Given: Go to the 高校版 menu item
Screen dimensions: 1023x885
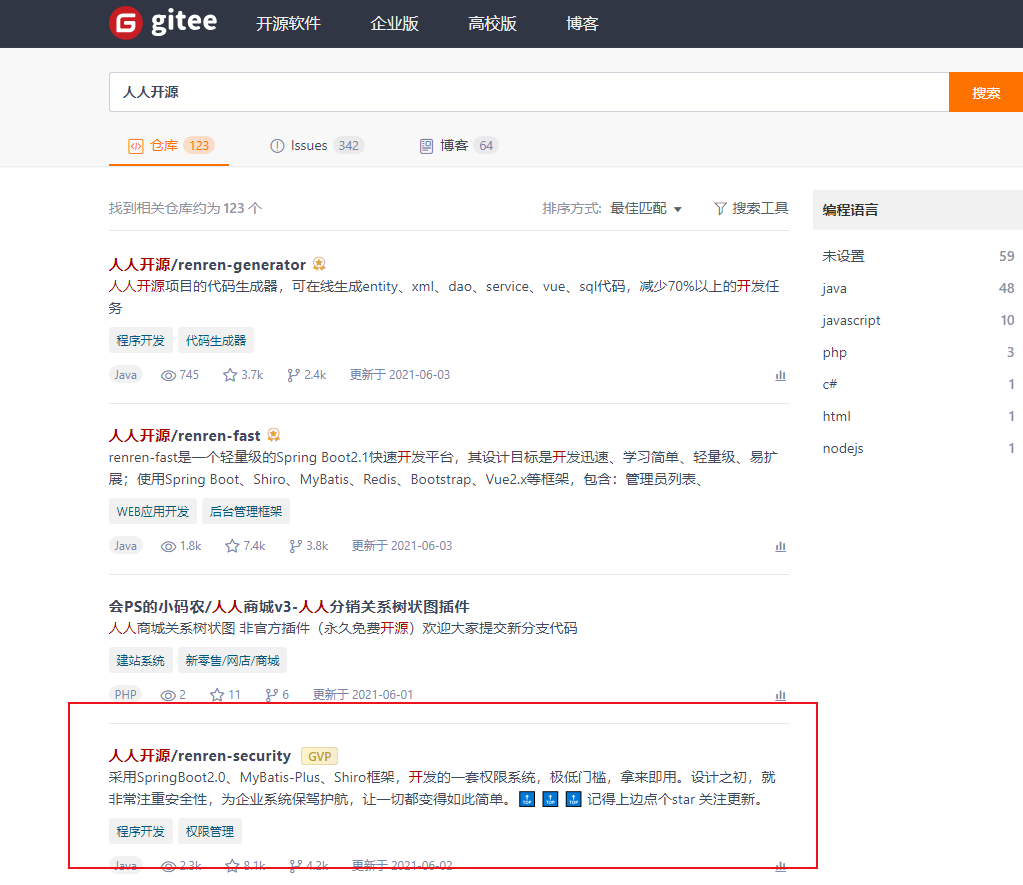Looking at the screenshot, I should tap(492, 24).
